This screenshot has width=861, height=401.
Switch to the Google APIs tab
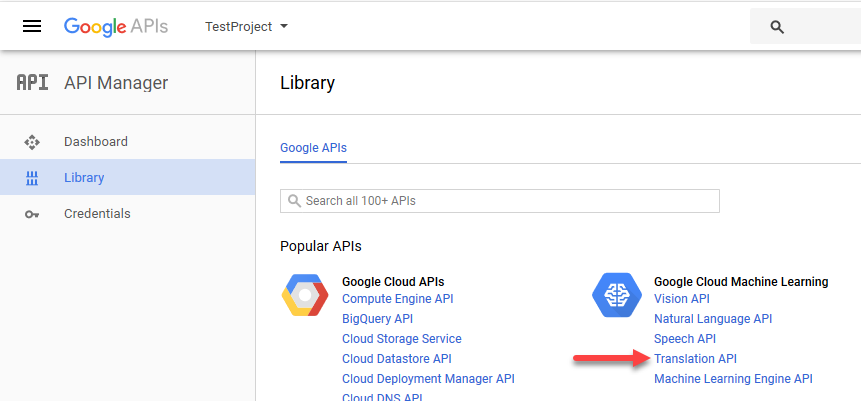click(x=313, y=147)
